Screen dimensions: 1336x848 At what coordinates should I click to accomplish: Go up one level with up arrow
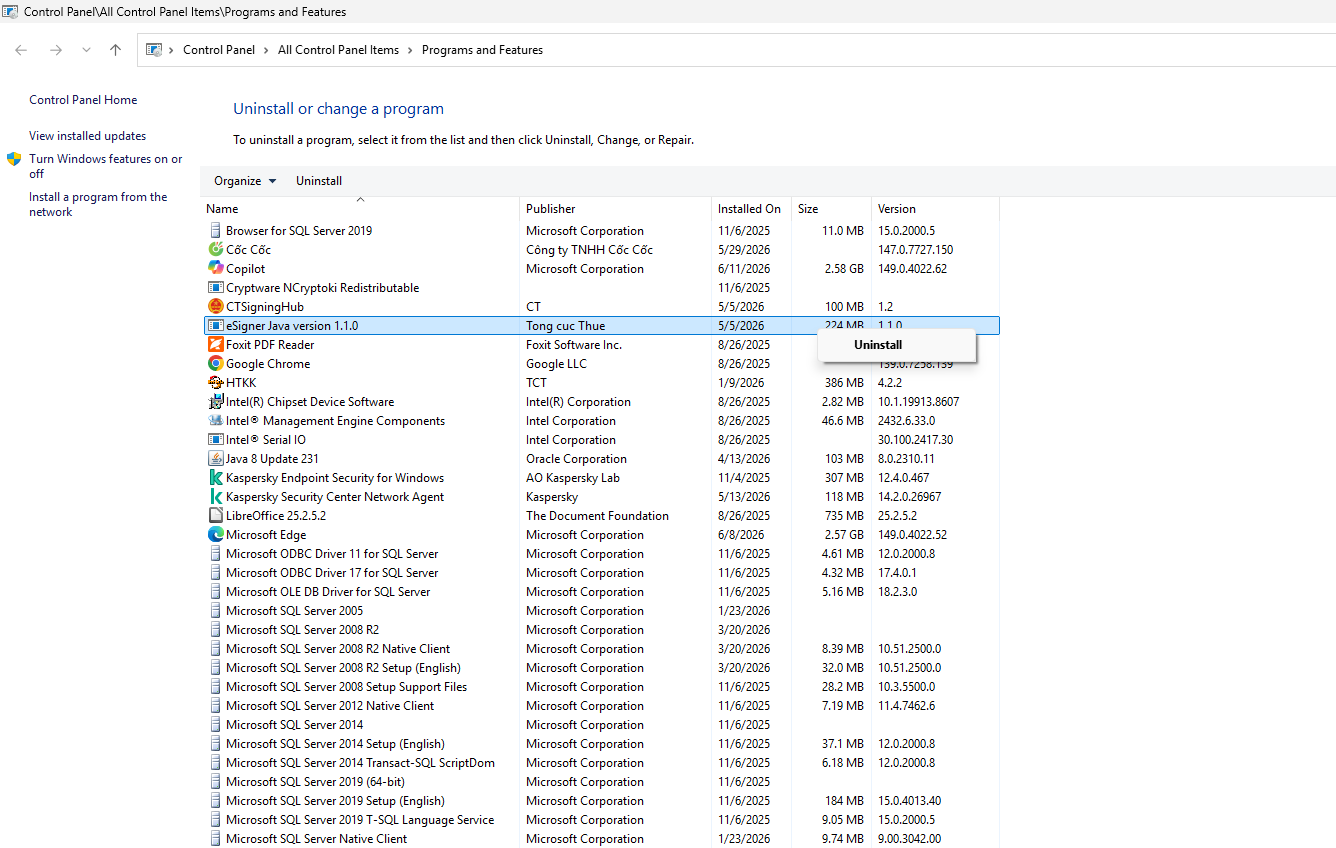click(116, 50)
